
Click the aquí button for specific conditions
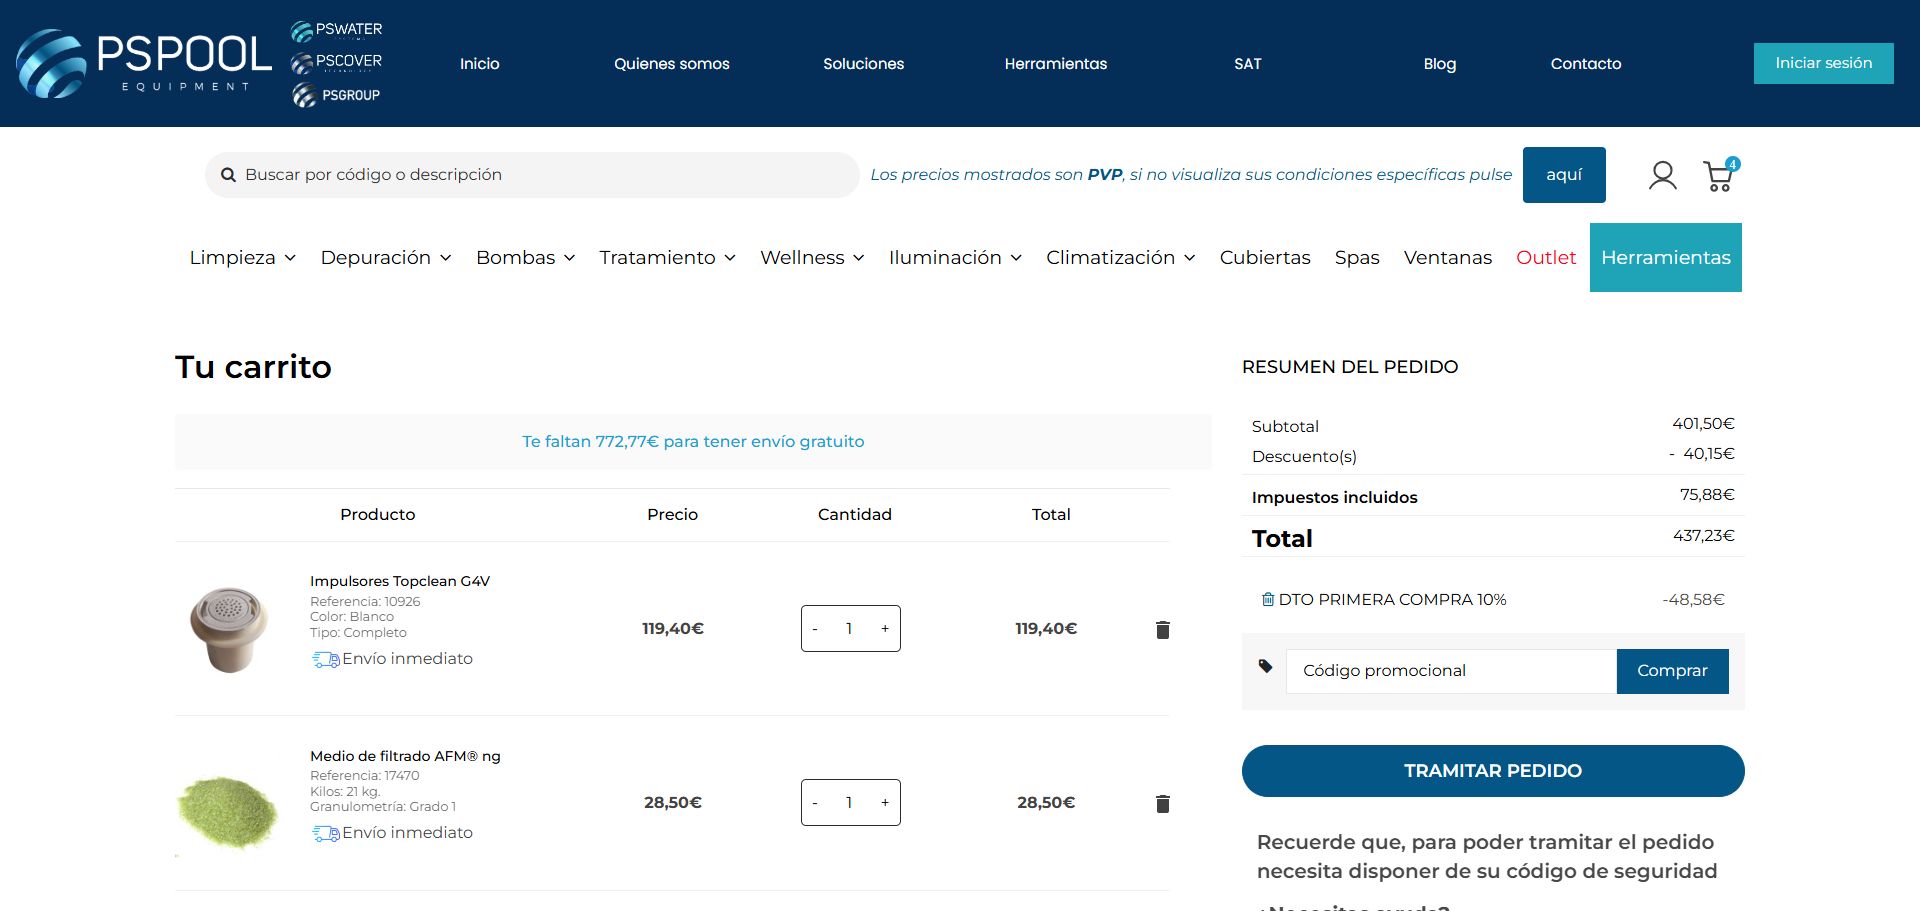point(1564,175)
